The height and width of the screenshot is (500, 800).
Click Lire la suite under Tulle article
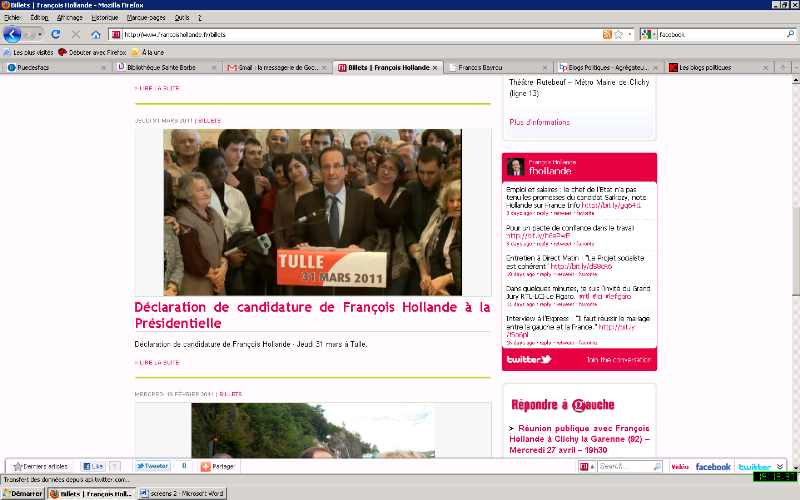157,362
